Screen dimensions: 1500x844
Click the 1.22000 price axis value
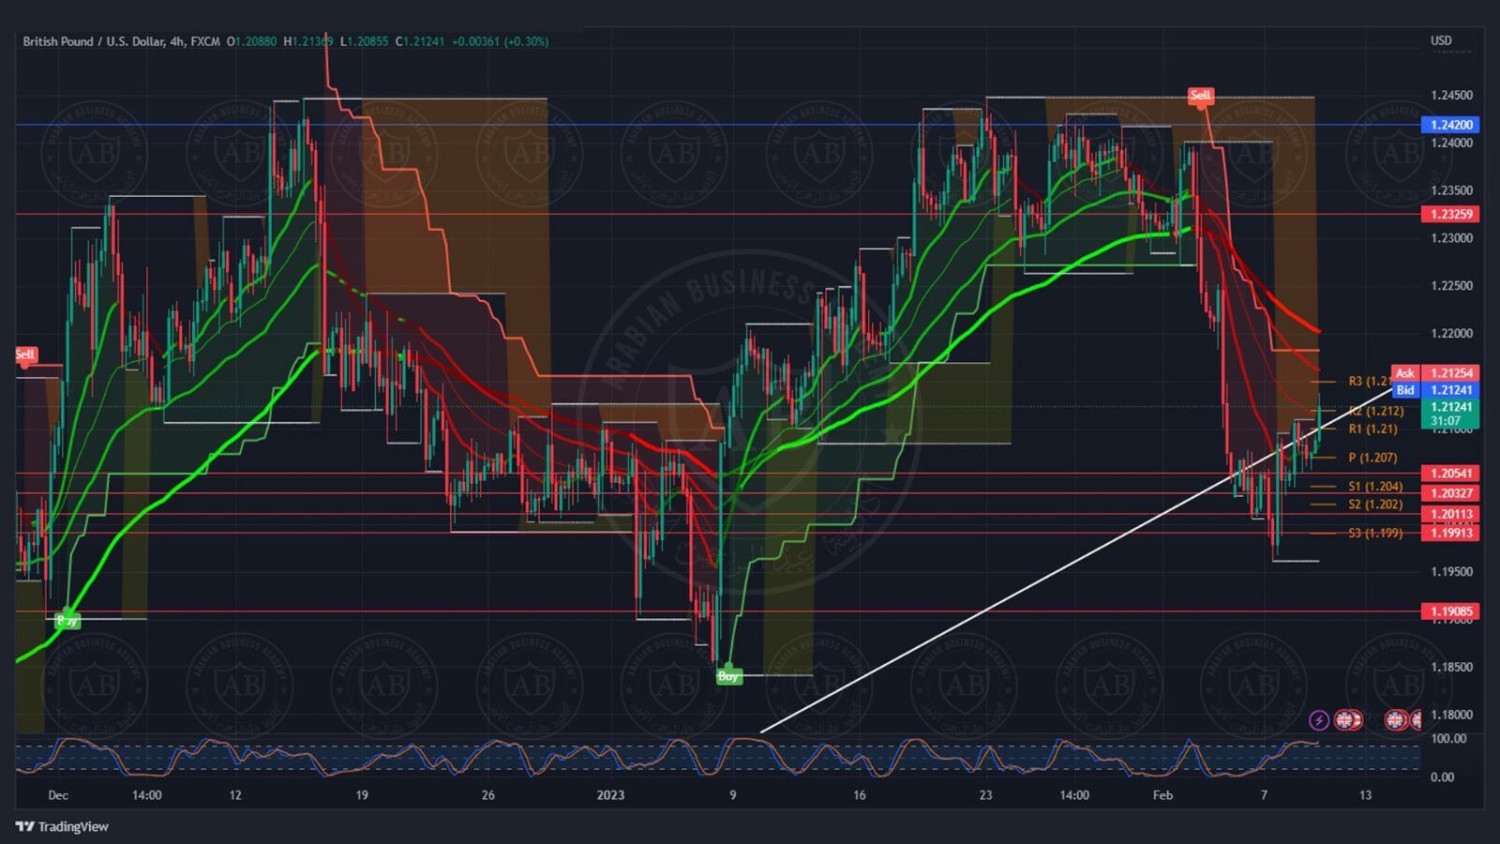pos(1451,333)
